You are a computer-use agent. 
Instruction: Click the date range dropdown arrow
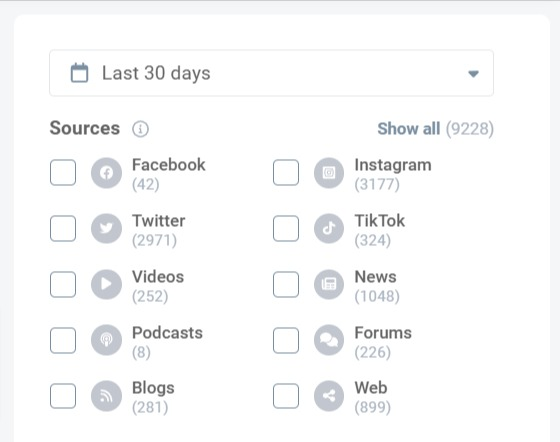coord(473,74)
